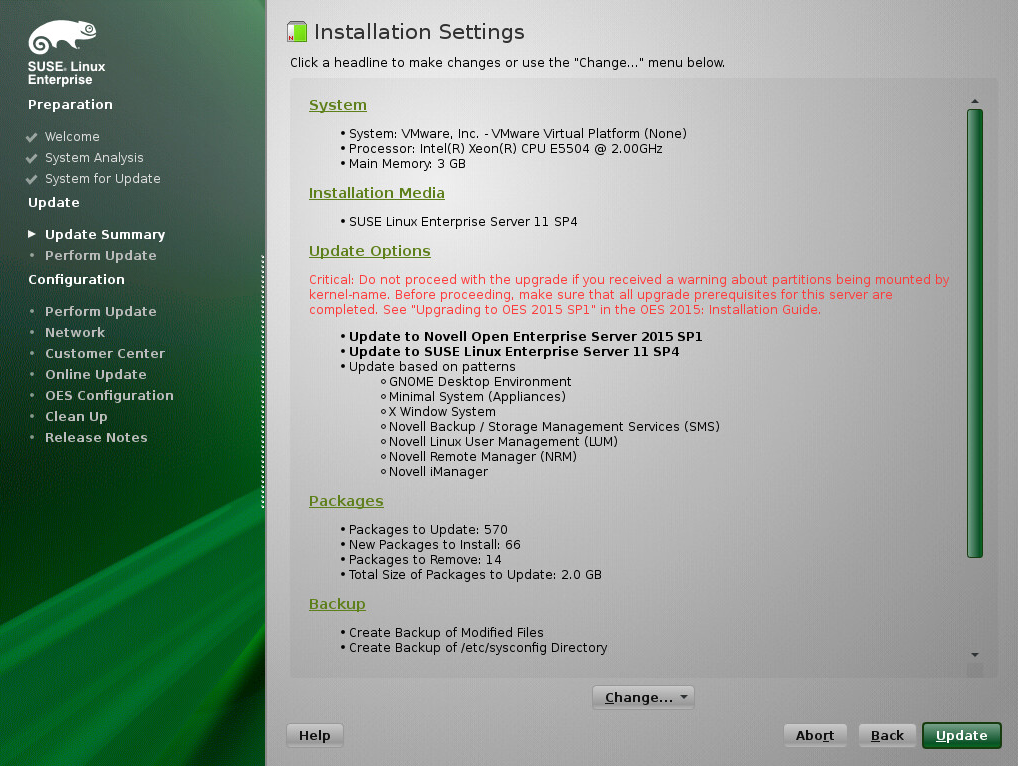This screenshot has height=766, width=1018.
Task: Click 'System: VMware, Inc.' line
Action: coord(517,133)
